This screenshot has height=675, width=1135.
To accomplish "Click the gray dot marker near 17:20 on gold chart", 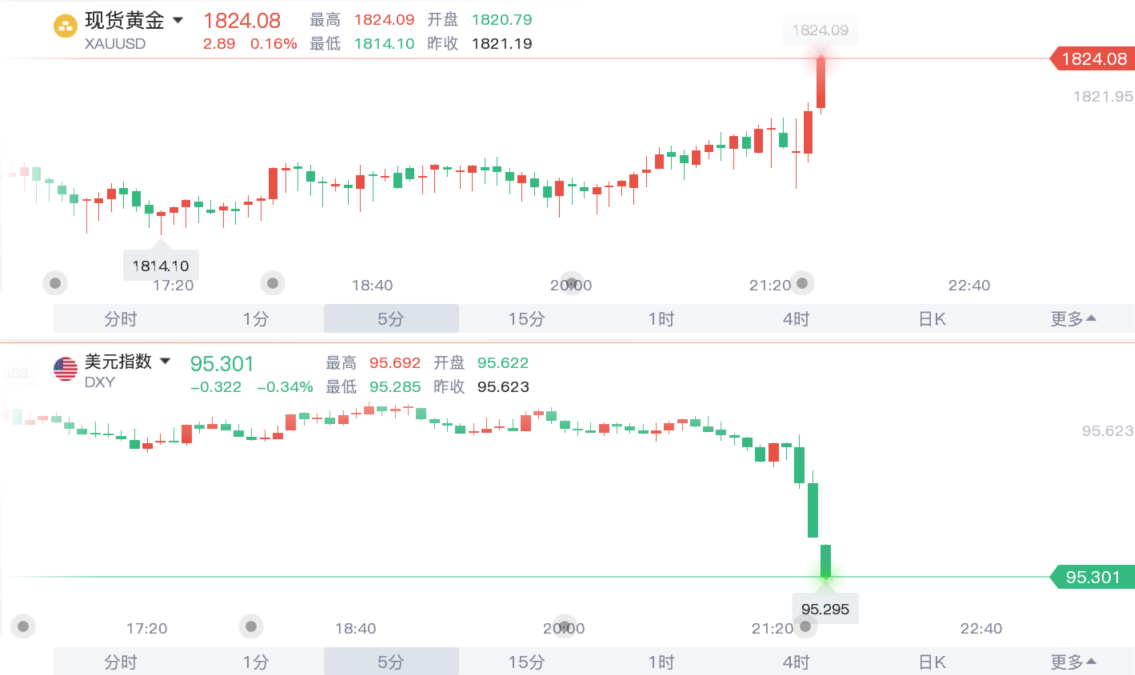I will point(55,283).
